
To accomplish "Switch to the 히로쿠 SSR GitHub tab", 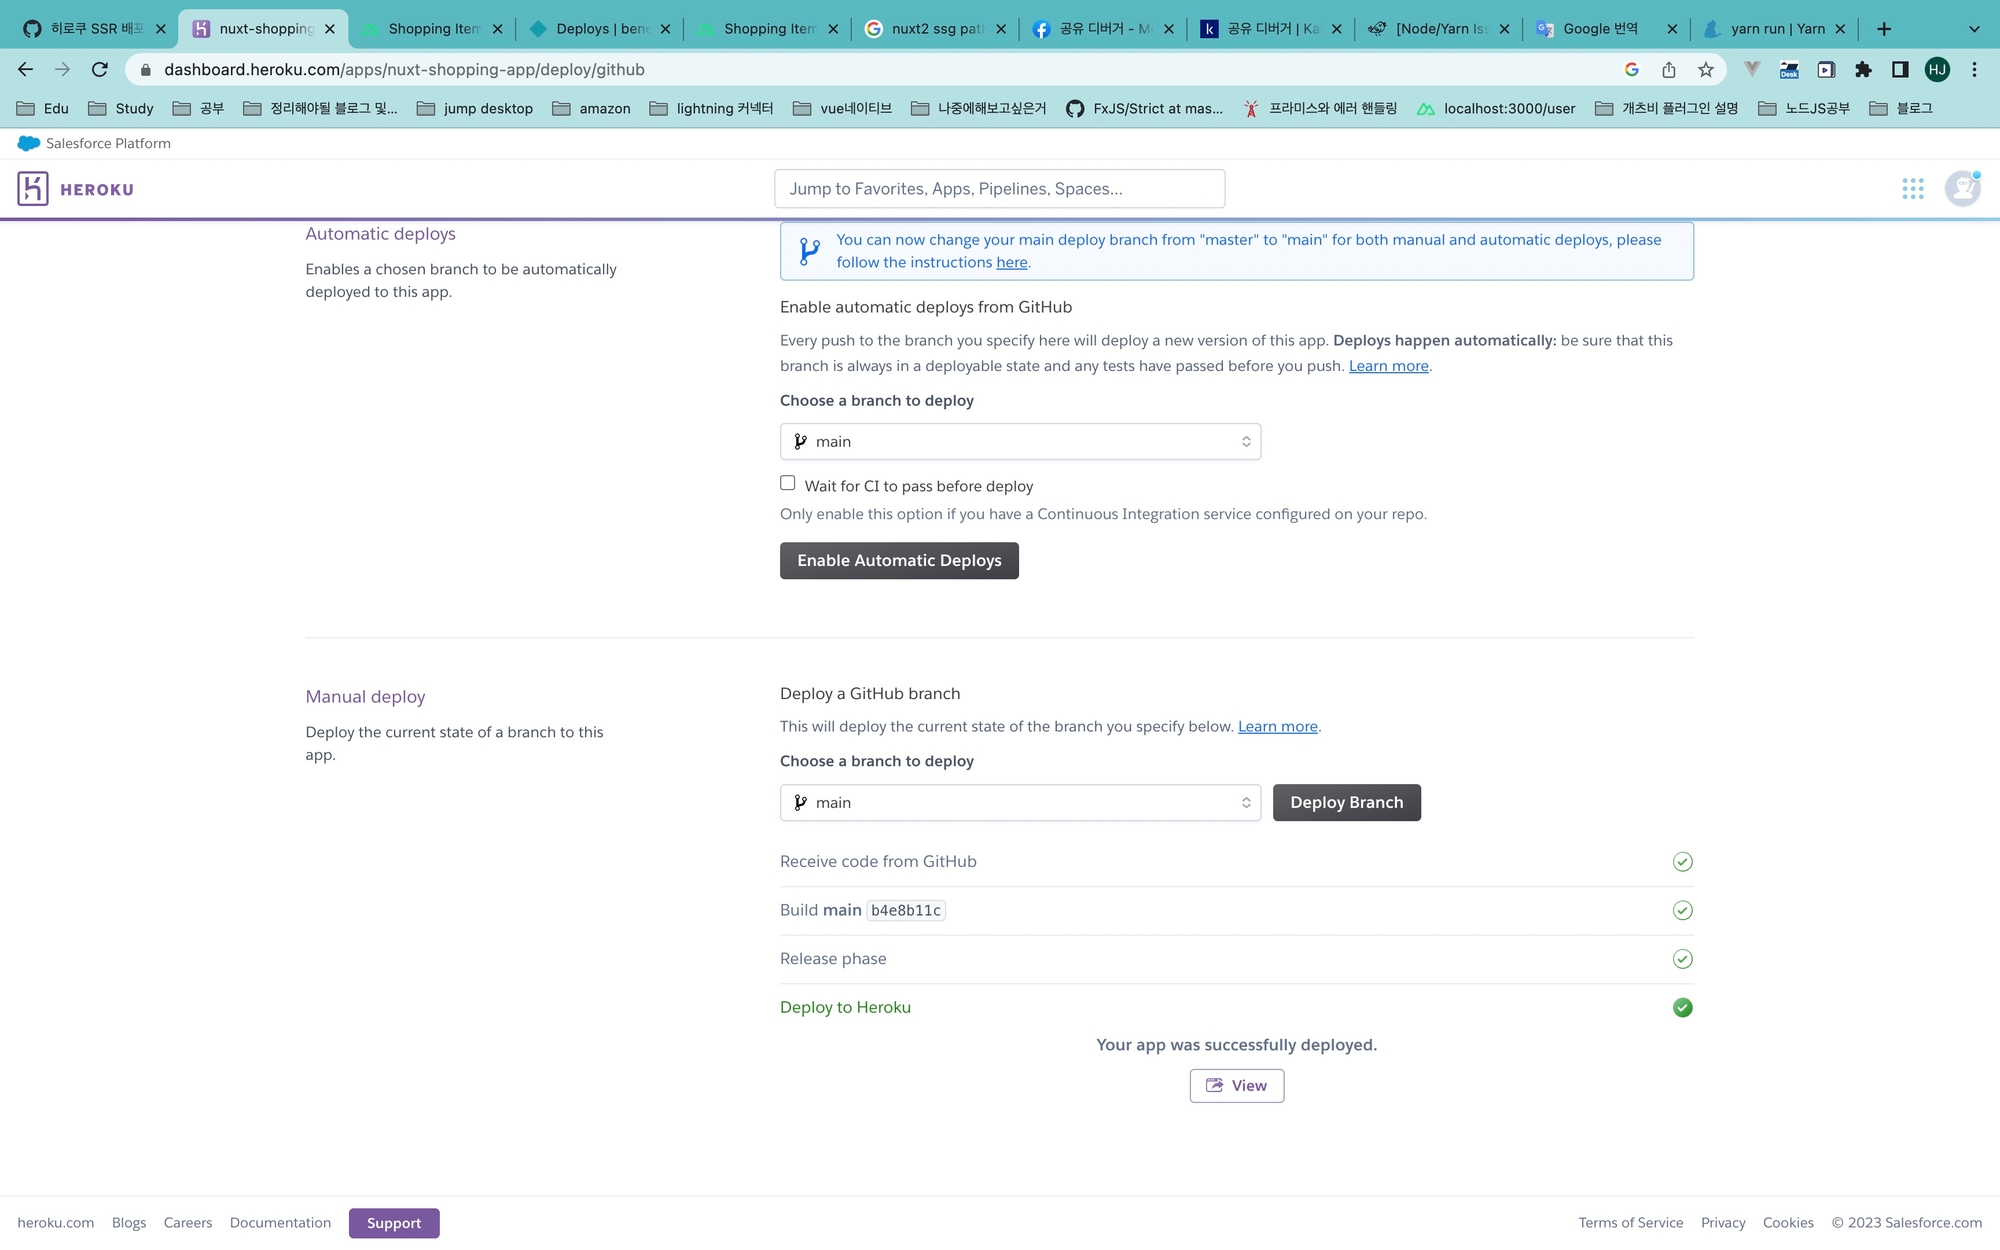I will (95, 29).
